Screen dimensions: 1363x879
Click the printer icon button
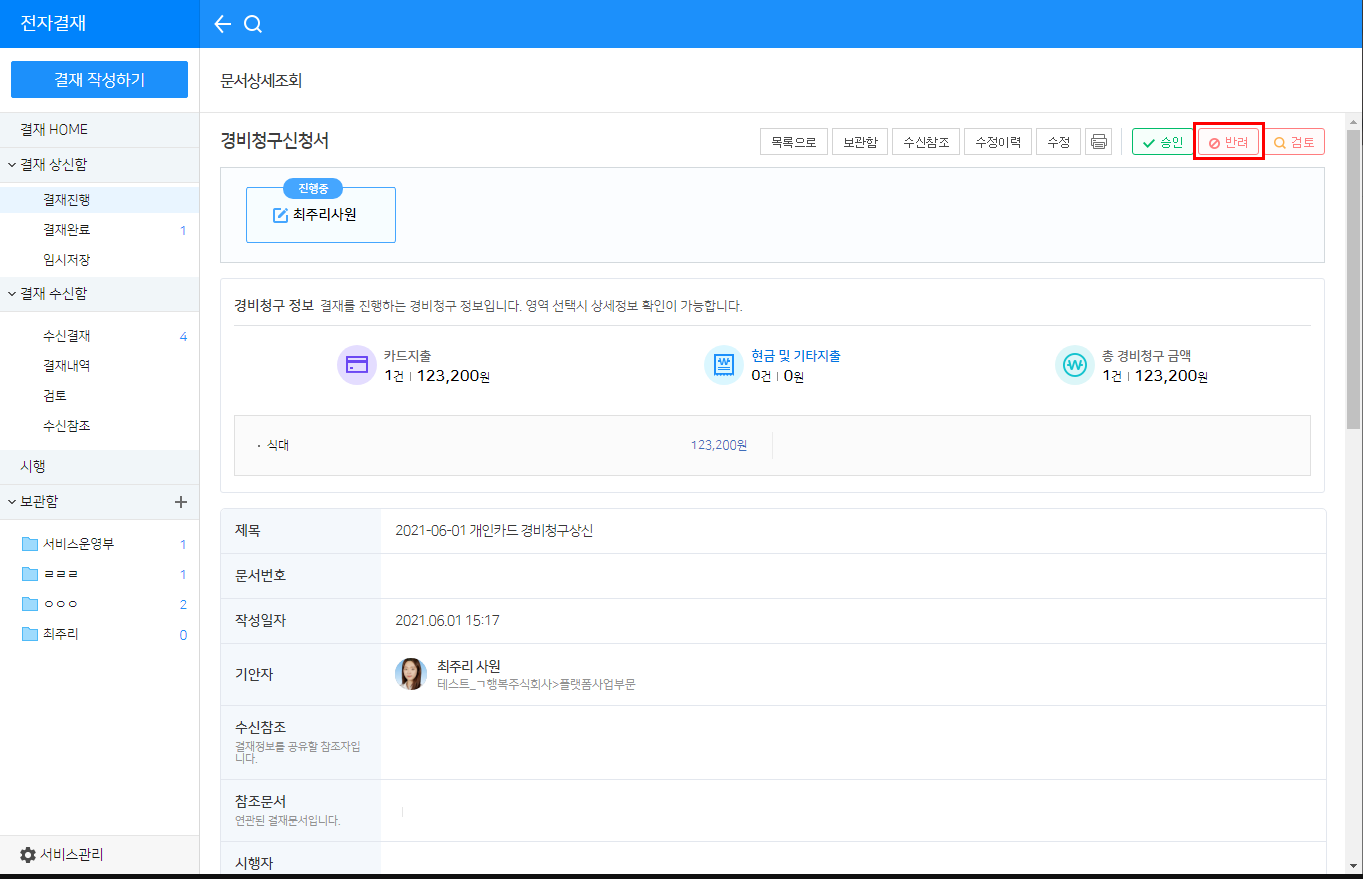tap(1098, 142)
